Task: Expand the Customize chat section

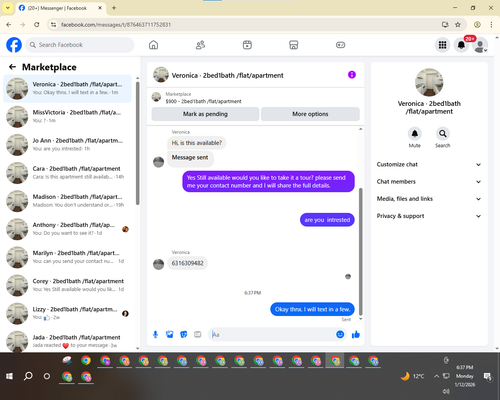Action: pyautogui.click(x=429, y=164)
